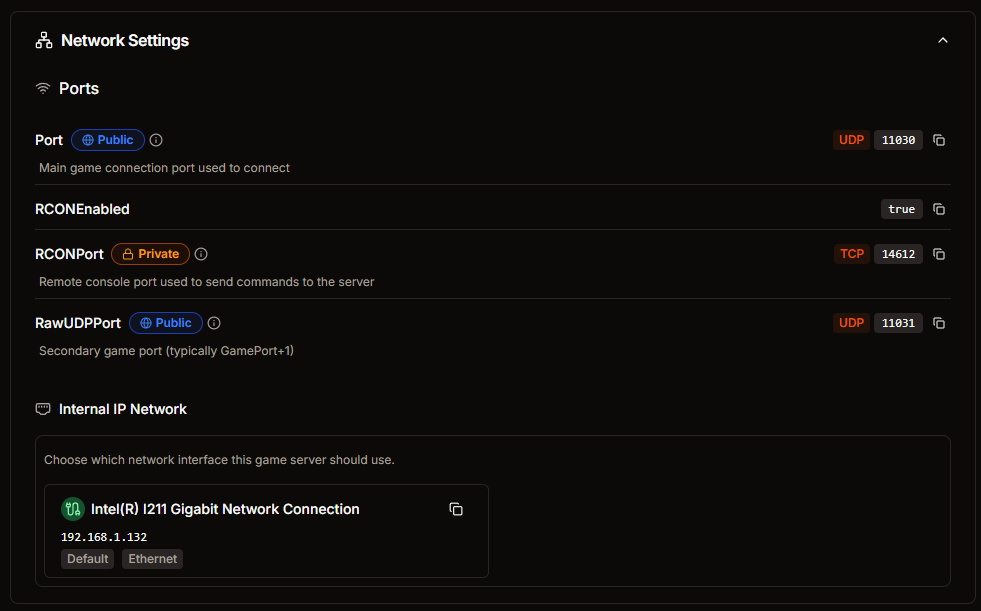981x611 pixels.
Task: Click the true value of RCONEnabled
Action: click(x=902, y=209)
